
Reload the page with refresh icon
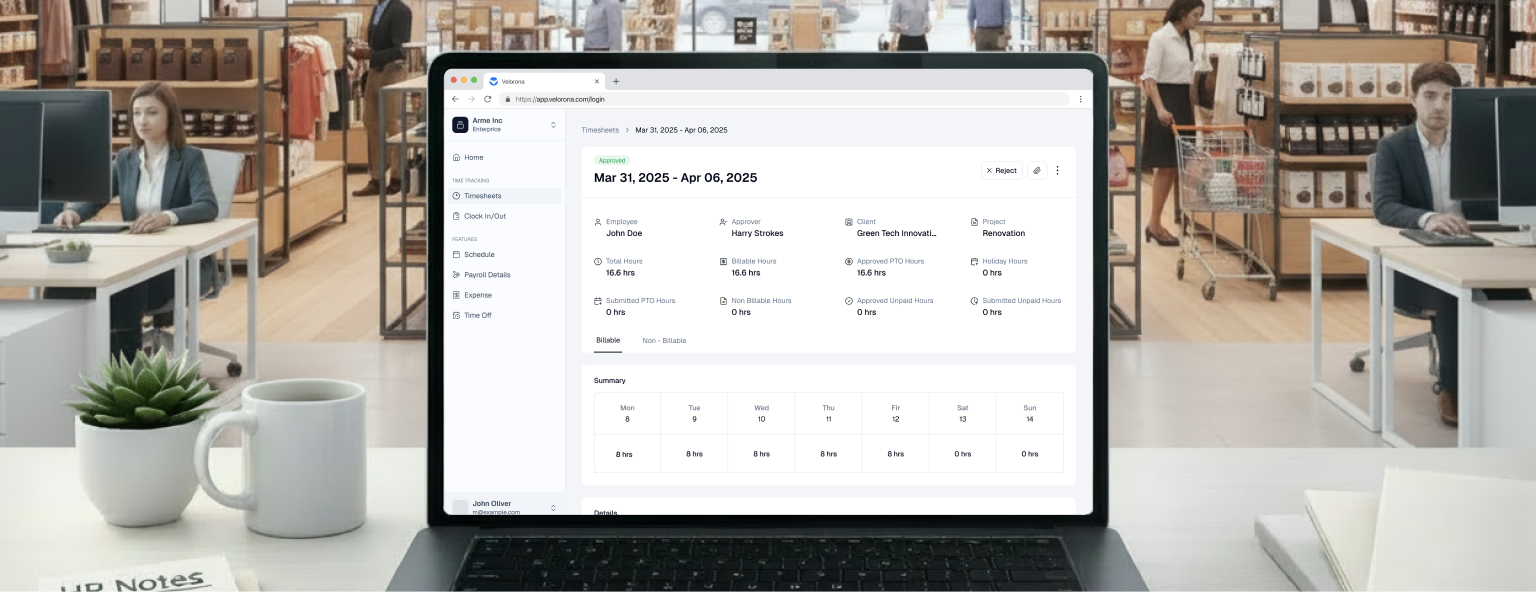point(487,99)
